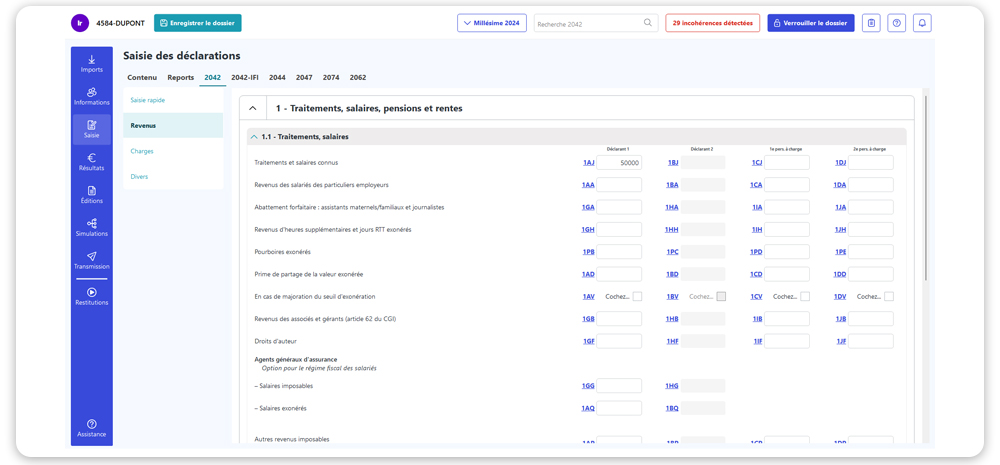
Task: Click the question mark help icon in top bar
Action: coord(897,23)
